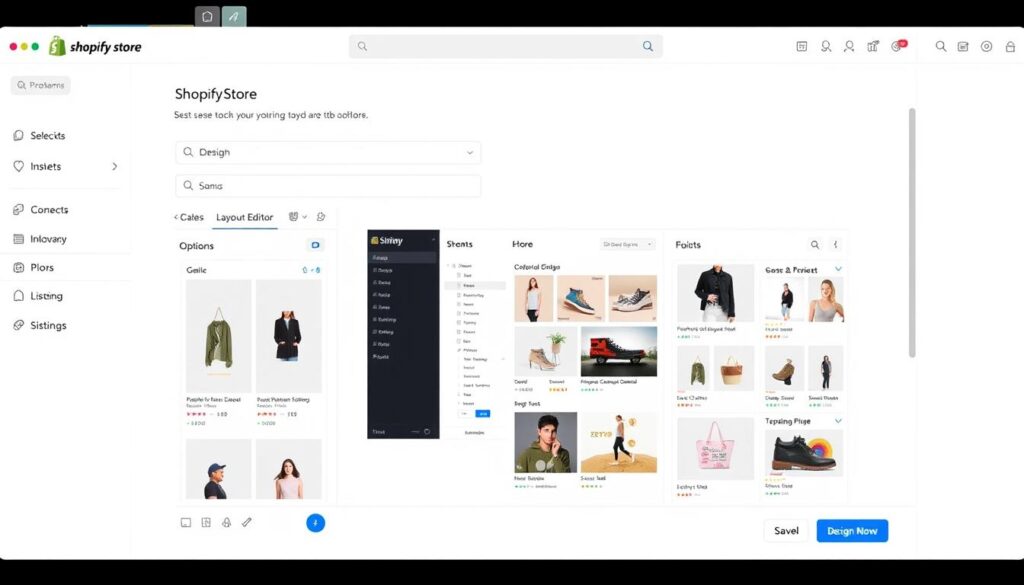The width and height of the screenshot is (1024, 585).
Task: Click the Shopify bag logo icon
Action: pos(57,46)
